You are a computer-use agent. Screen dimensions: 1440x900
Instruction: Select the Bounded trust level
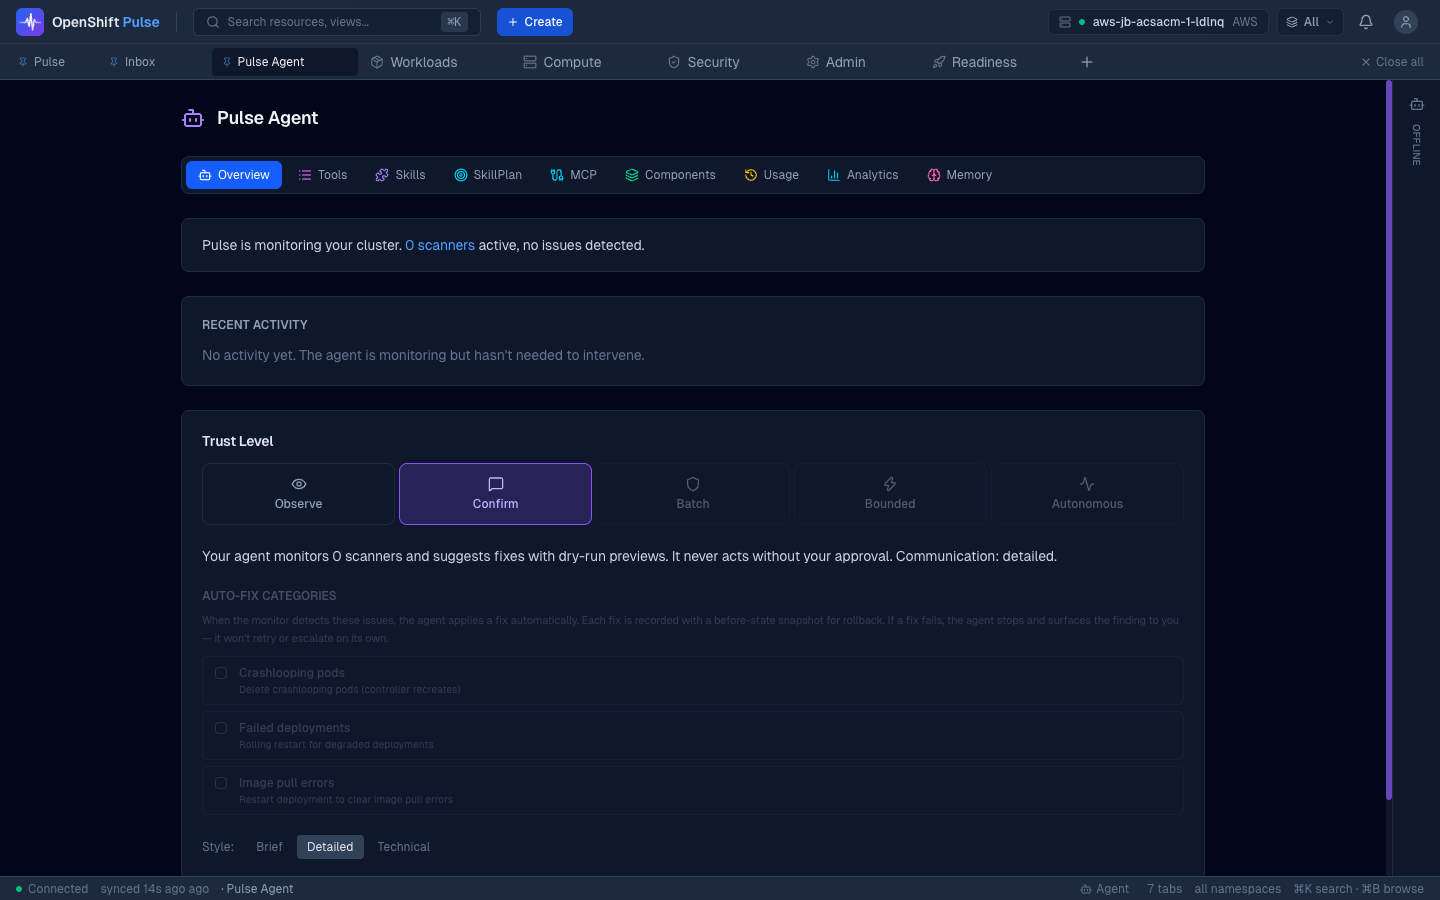[890, 494]
